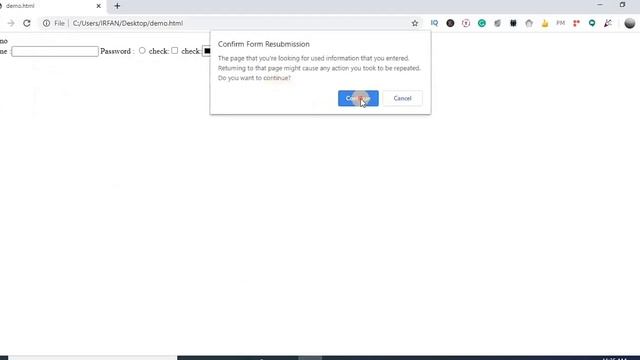The height and width of the screenshot is (360, 640).
Task: Click the 'Confirm Form Resubmission' dialog title
Action: pyautogui.click(x=264, y=44)
